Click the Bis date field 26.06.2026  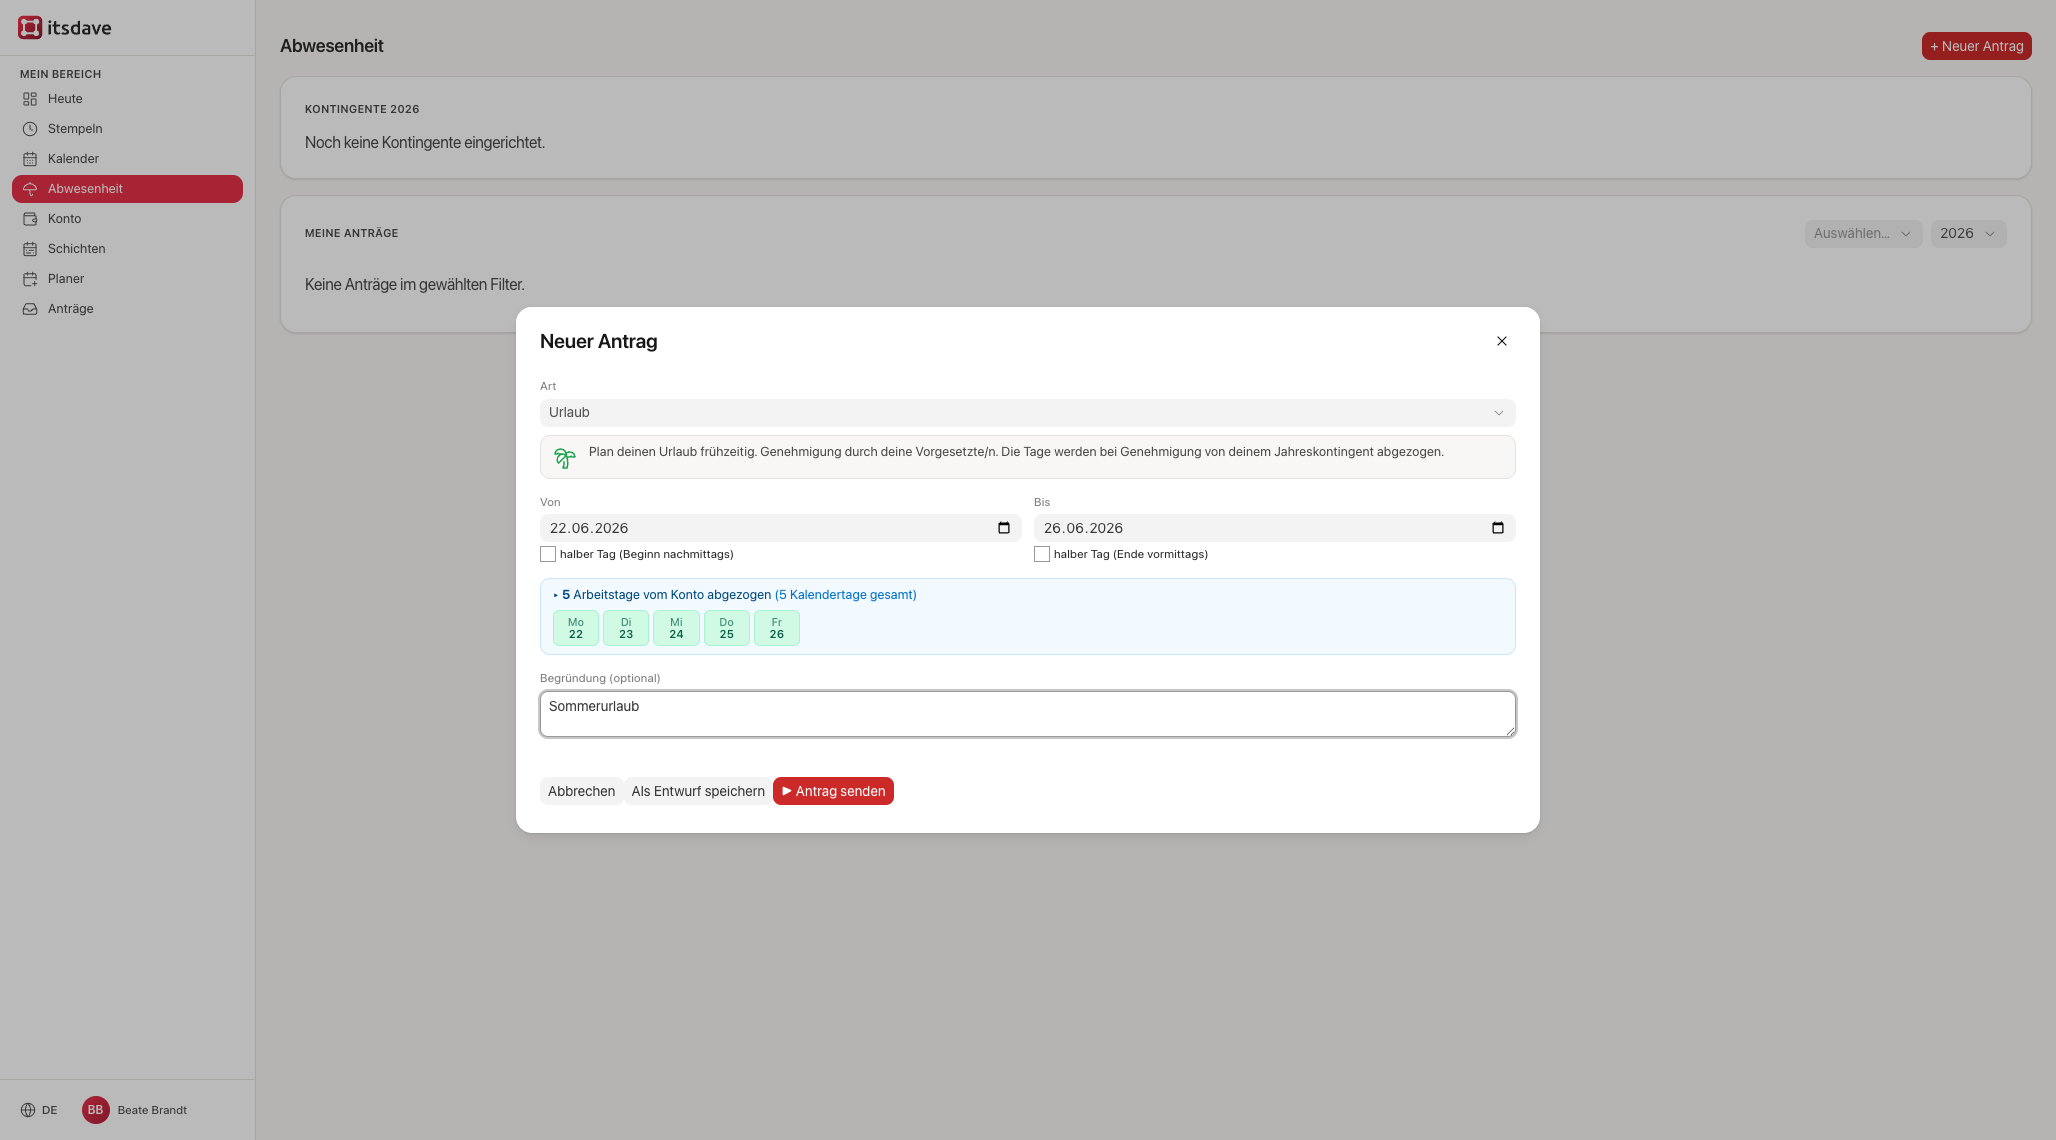pos(1274,528)
